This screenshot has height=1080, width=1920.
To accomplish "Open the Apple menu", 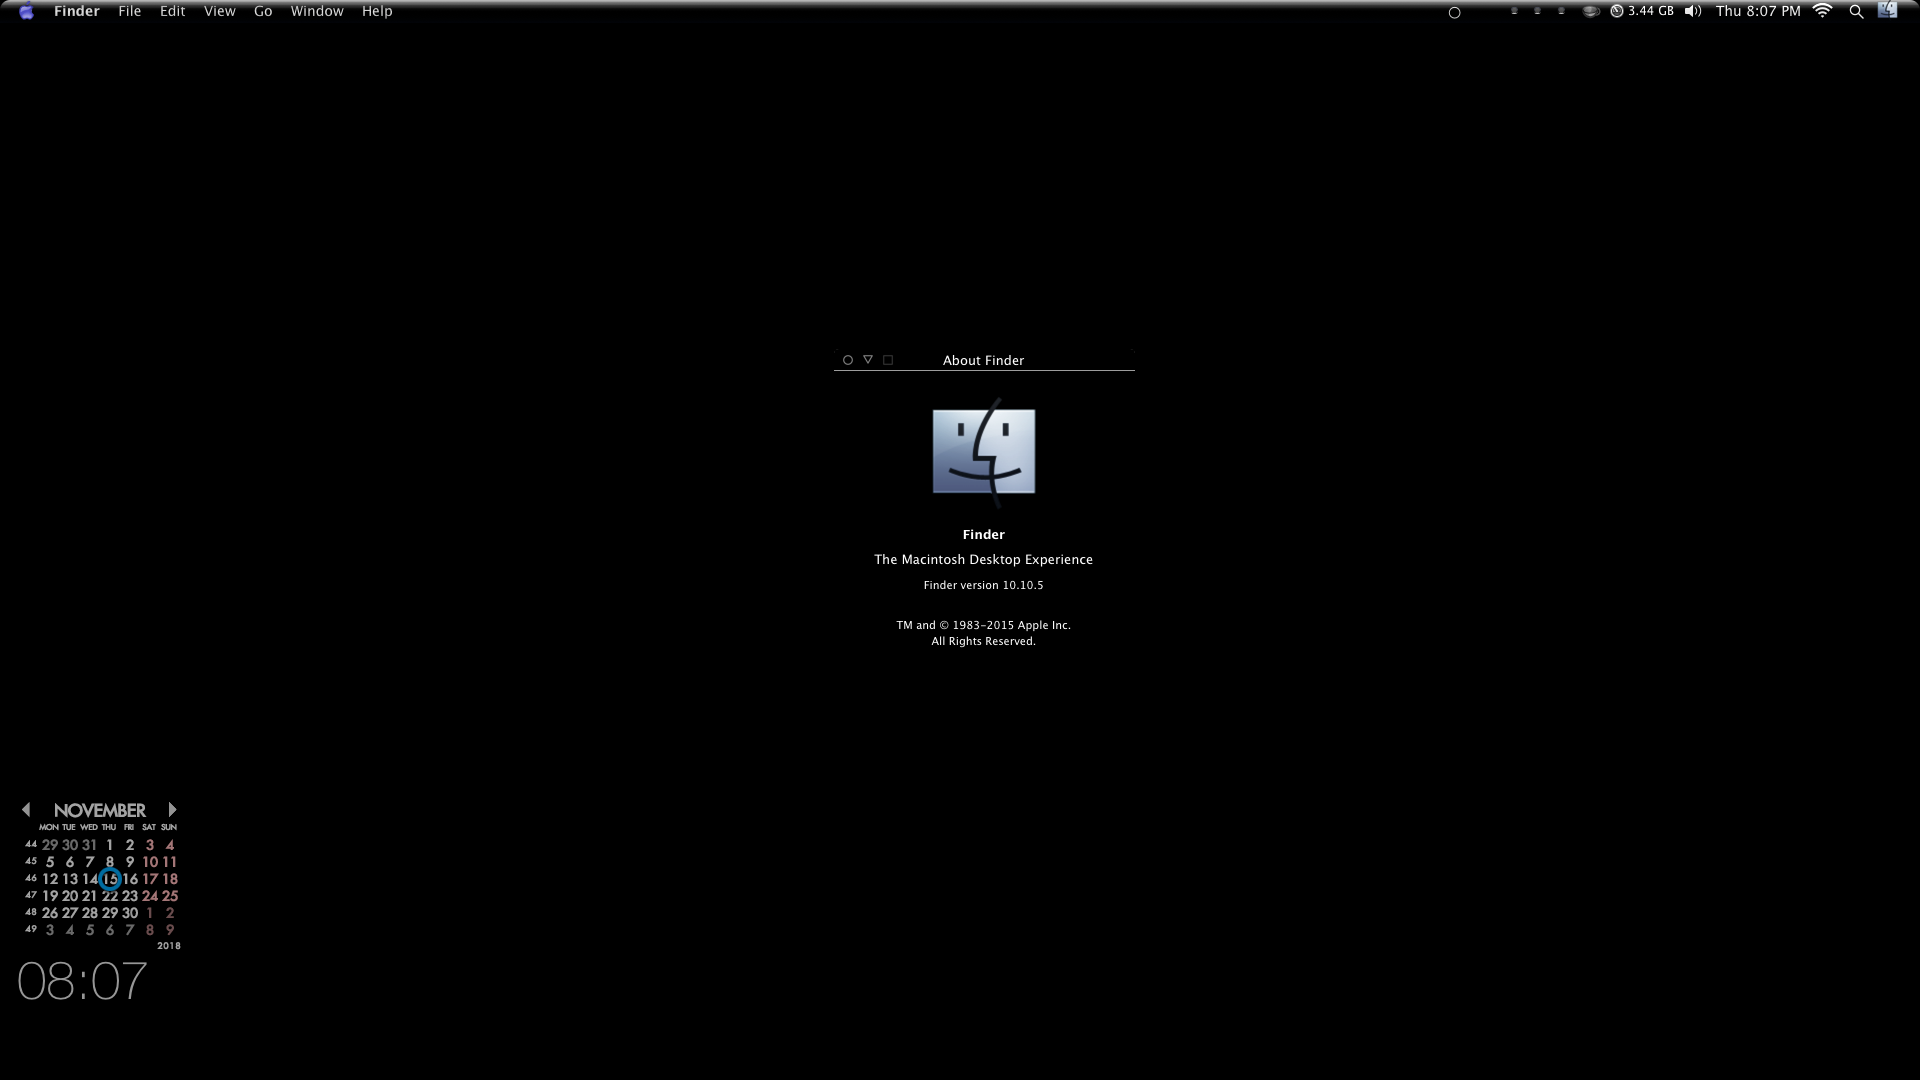I will pos(27,12).
